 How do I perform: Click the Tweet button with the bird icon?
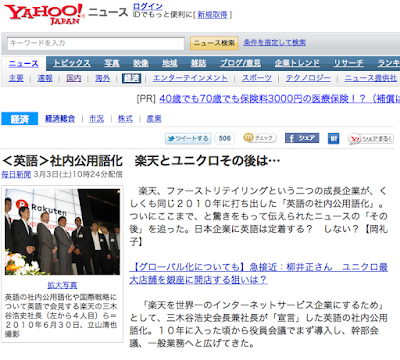tap(188, 138)
